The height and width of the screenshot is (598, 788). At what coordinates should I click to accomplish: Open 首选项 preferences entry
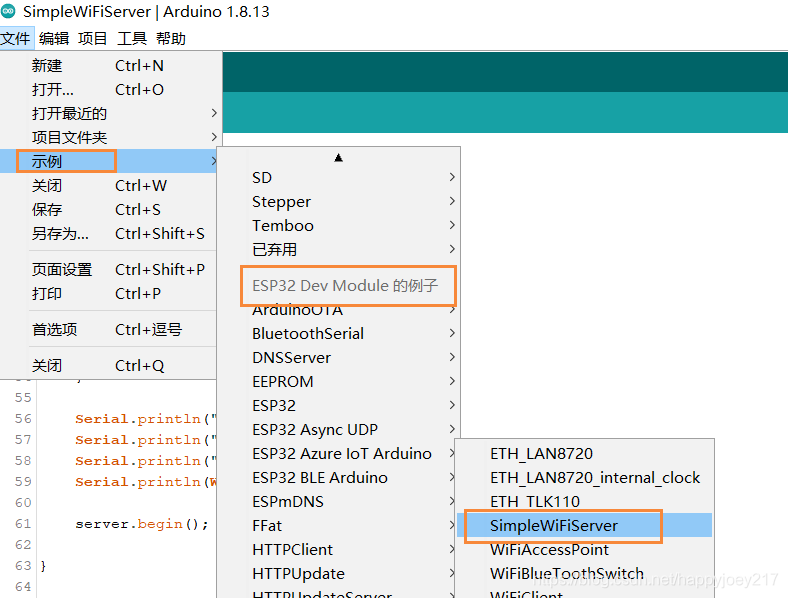(x=110, y=330)
